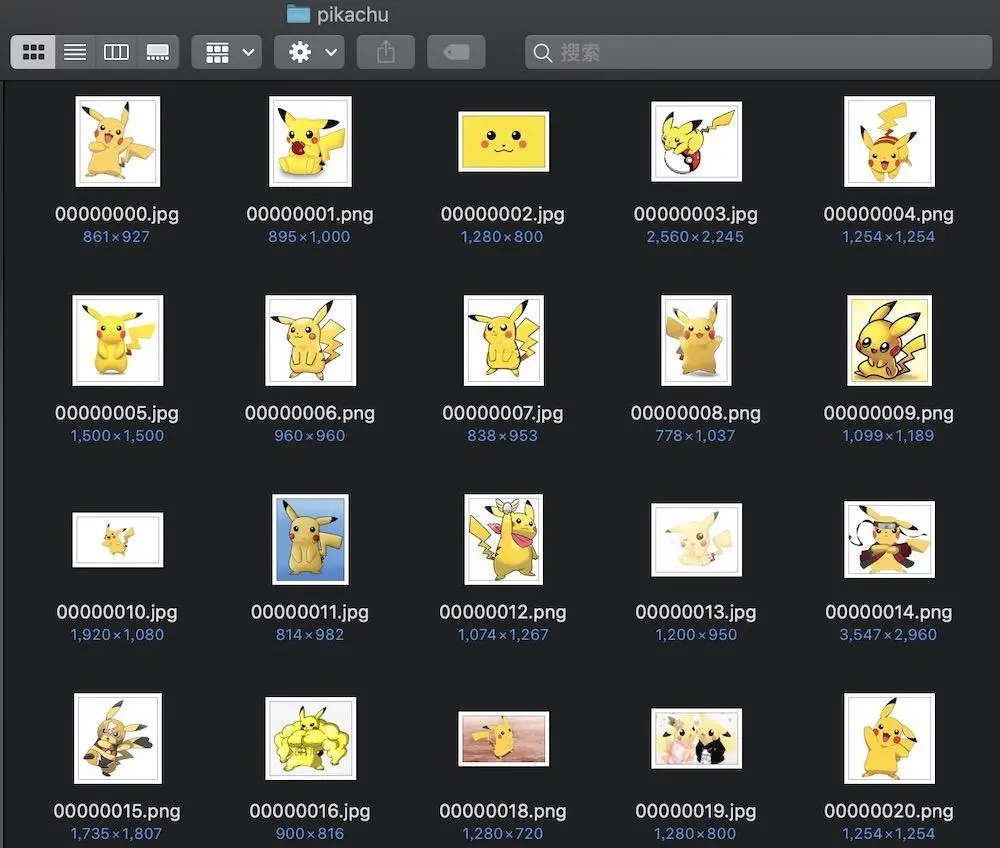Screen dimensions: 1000x848
Task: Click file name 00000015.png
Action: (x=117, y=810)
